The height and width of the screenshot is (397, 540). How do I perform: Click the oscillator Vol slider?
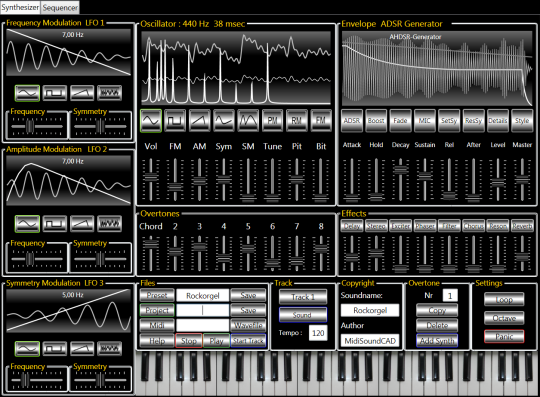151,180
